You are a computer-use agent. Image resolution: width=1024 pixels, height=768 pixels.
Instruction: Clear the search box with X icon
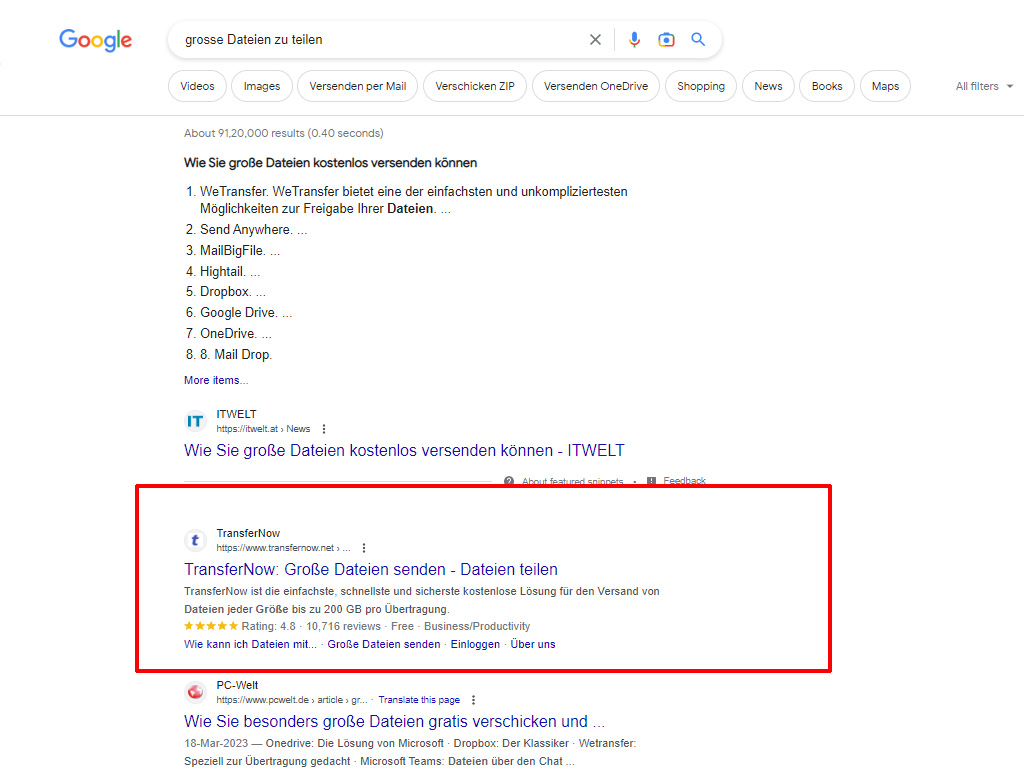(595, 40)
